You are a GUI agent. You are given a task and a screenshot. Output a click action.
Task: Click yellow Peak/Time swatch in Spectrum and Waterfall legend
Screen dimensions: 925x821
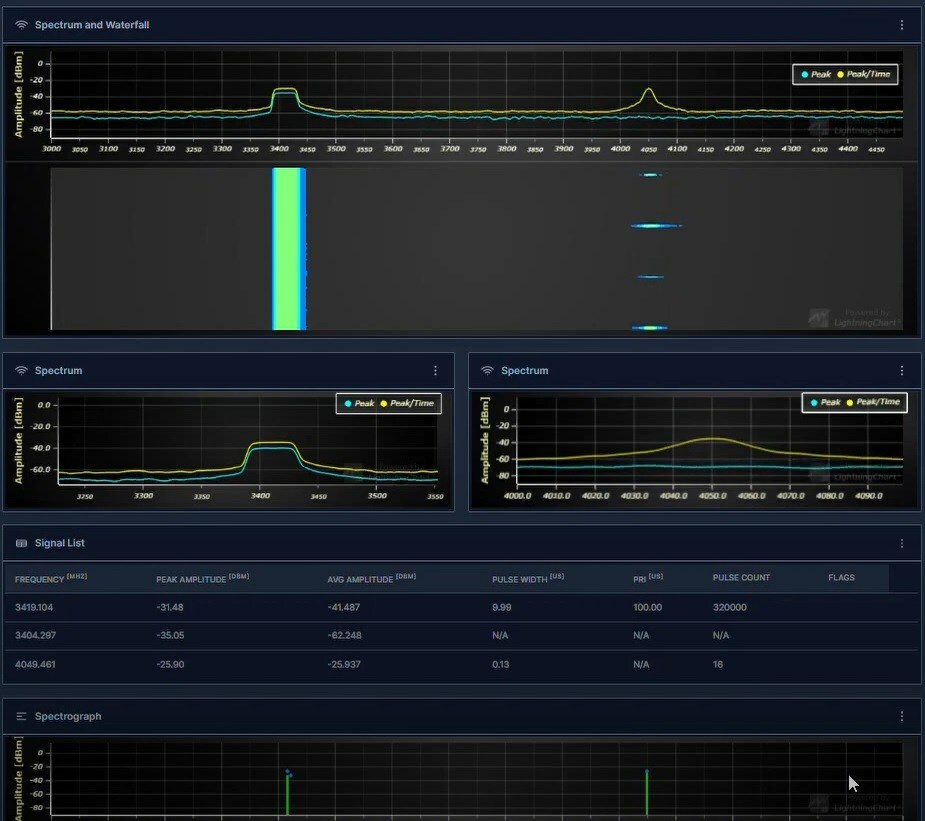(841, 74)
